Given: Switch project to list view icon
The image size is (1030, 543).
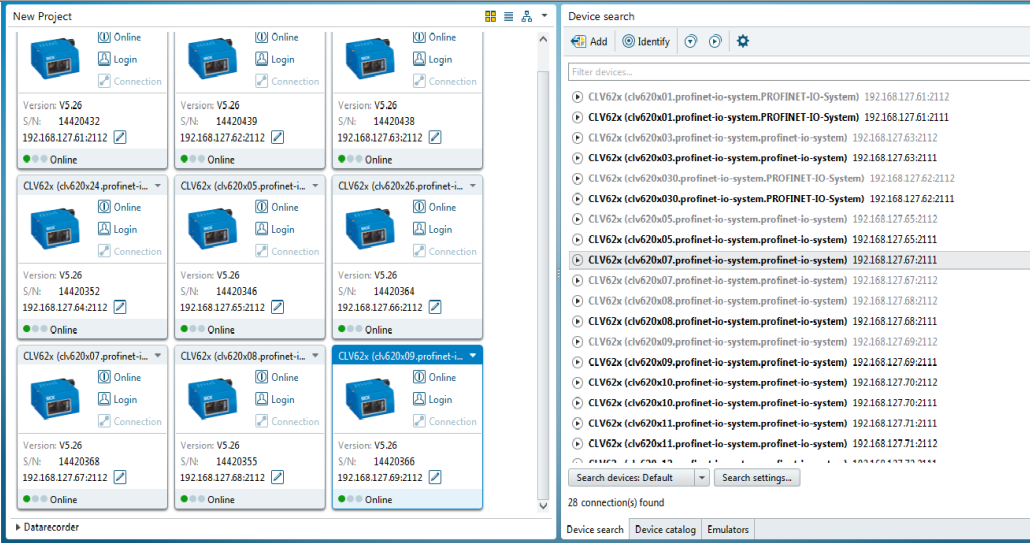Looking at the screenshot, I should [x=508, y=16].
